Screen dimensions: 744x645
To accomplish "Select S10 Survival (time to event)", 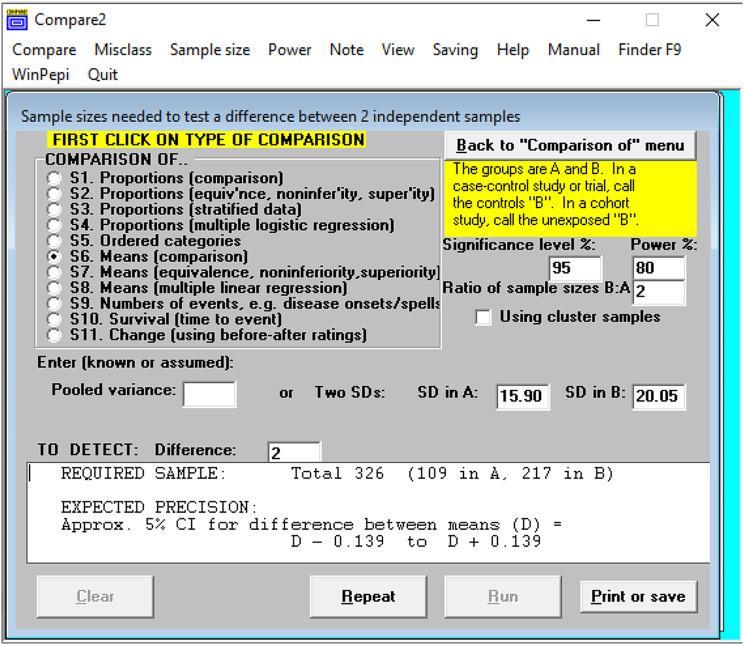I will (x=54, y=319).
